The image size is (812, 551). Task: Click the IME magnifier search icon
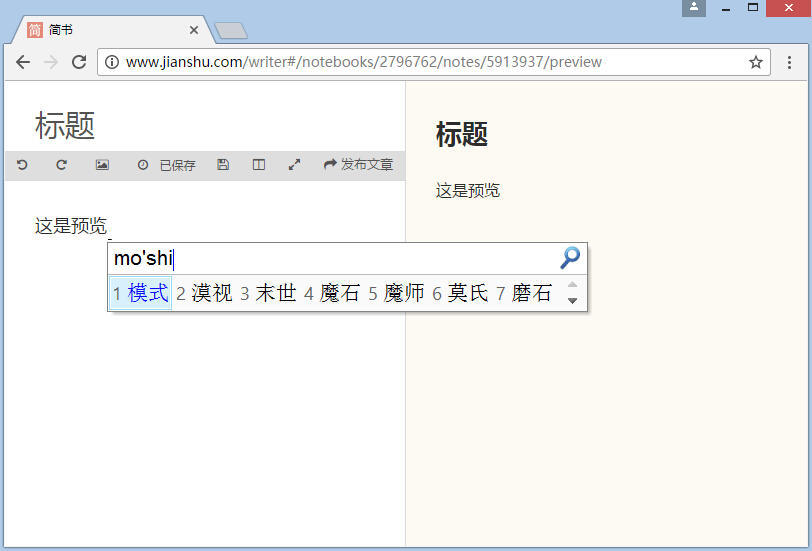pos(570,258)
